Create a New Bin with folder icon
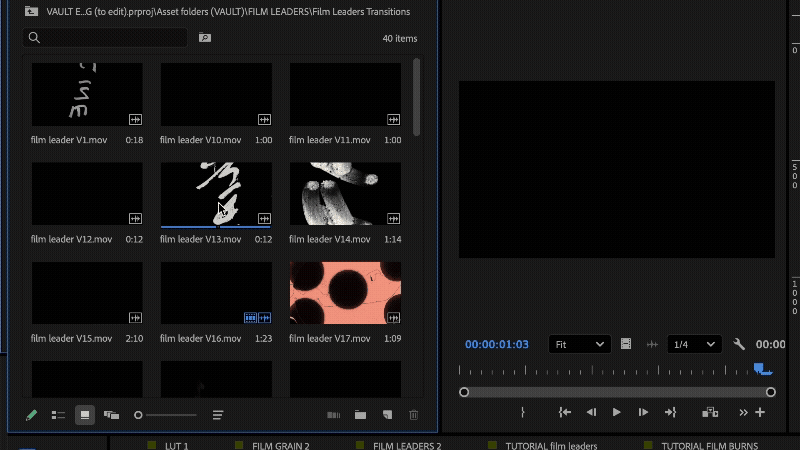This screenshot has height=450, width=800. (360, 415)
